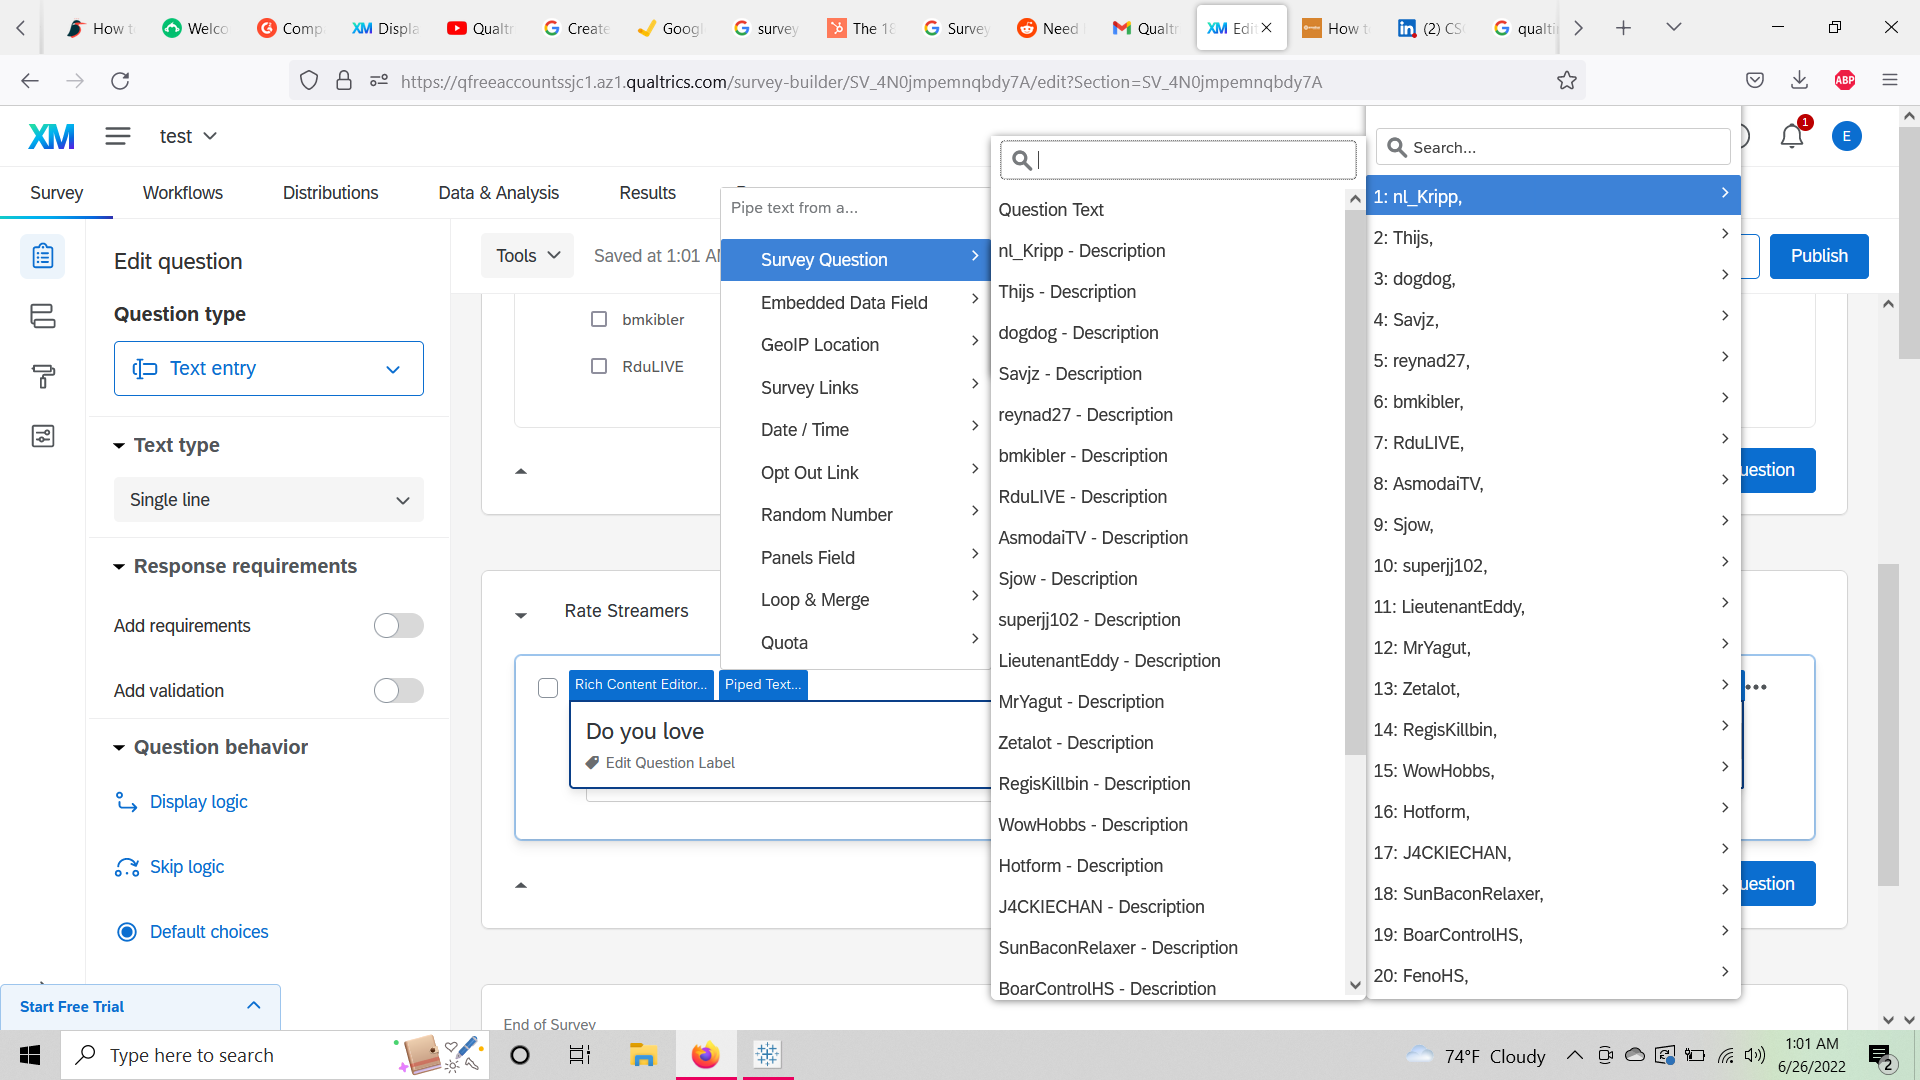Image resolution: width=1920 pixels, height=1080 pixels.
Task: Open the Firefox application menu
Action: [1889, 81]
